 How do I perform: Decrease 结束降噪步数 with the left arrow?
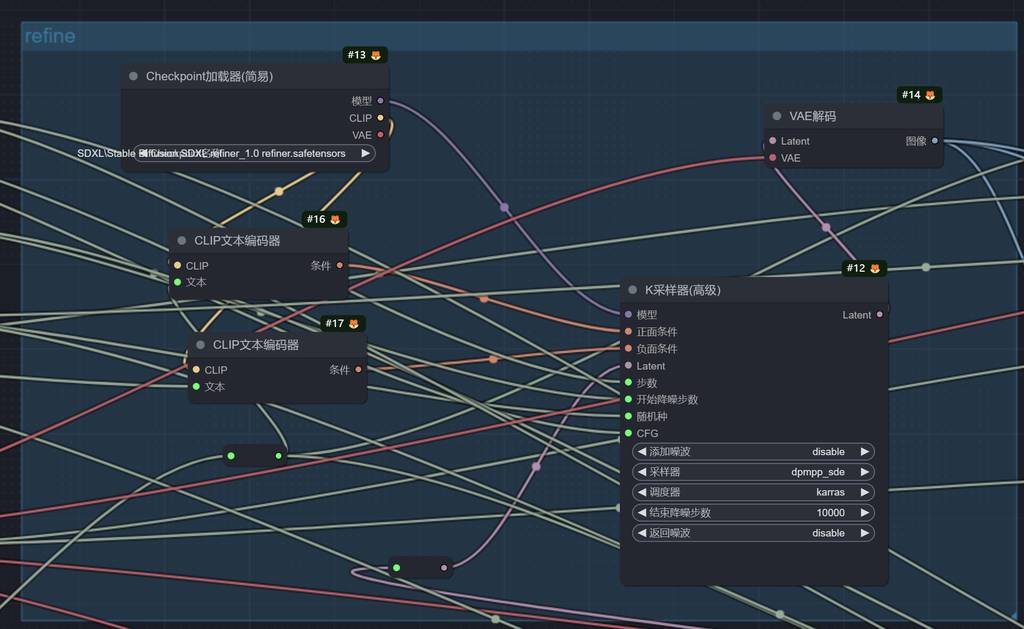pyautogui.click(x=642, y=513)
